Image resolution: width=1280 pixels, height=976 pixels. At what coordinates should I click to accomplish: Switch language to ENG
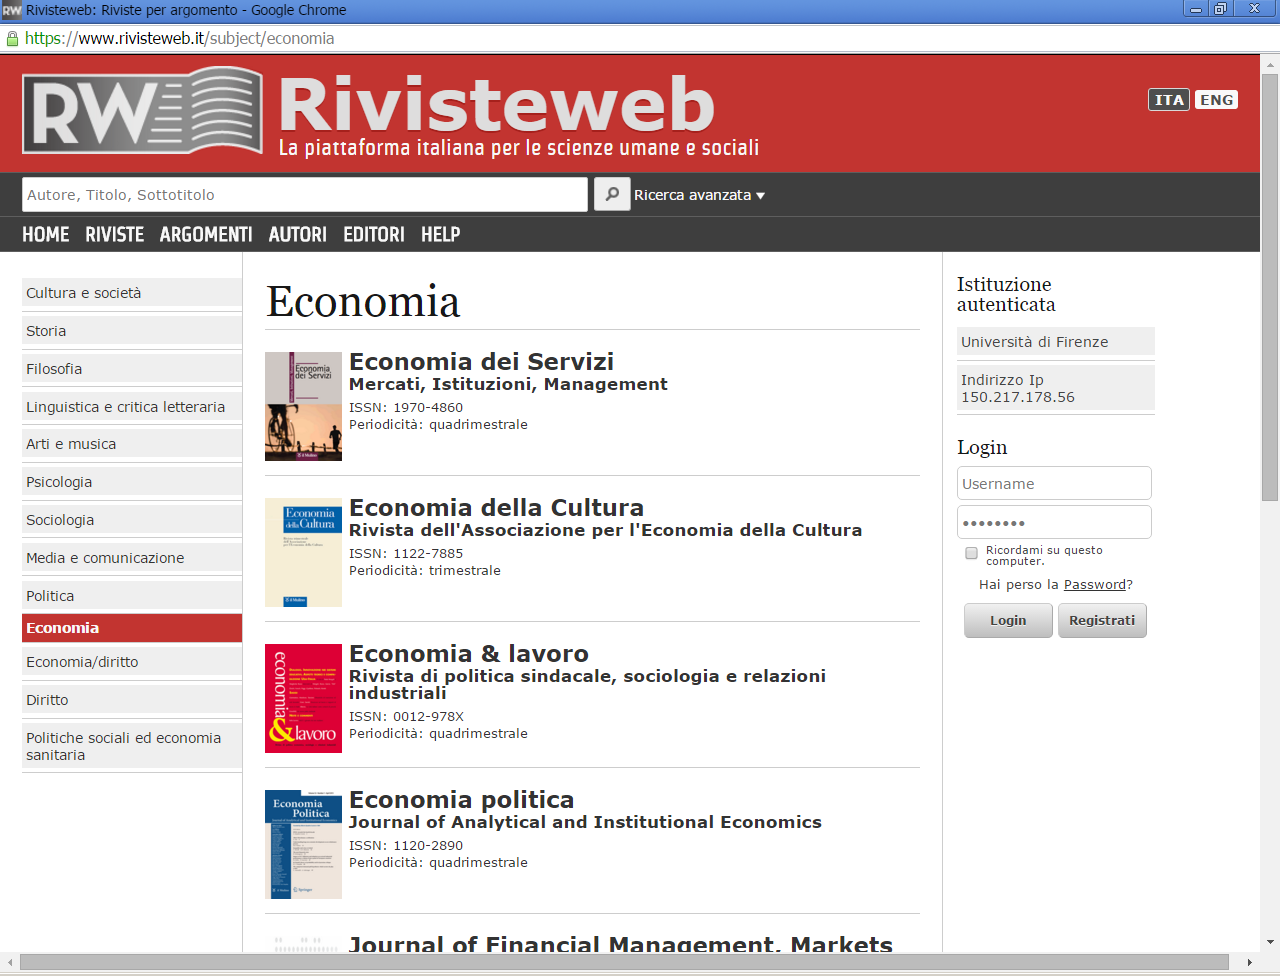(x=1216, y=100)
